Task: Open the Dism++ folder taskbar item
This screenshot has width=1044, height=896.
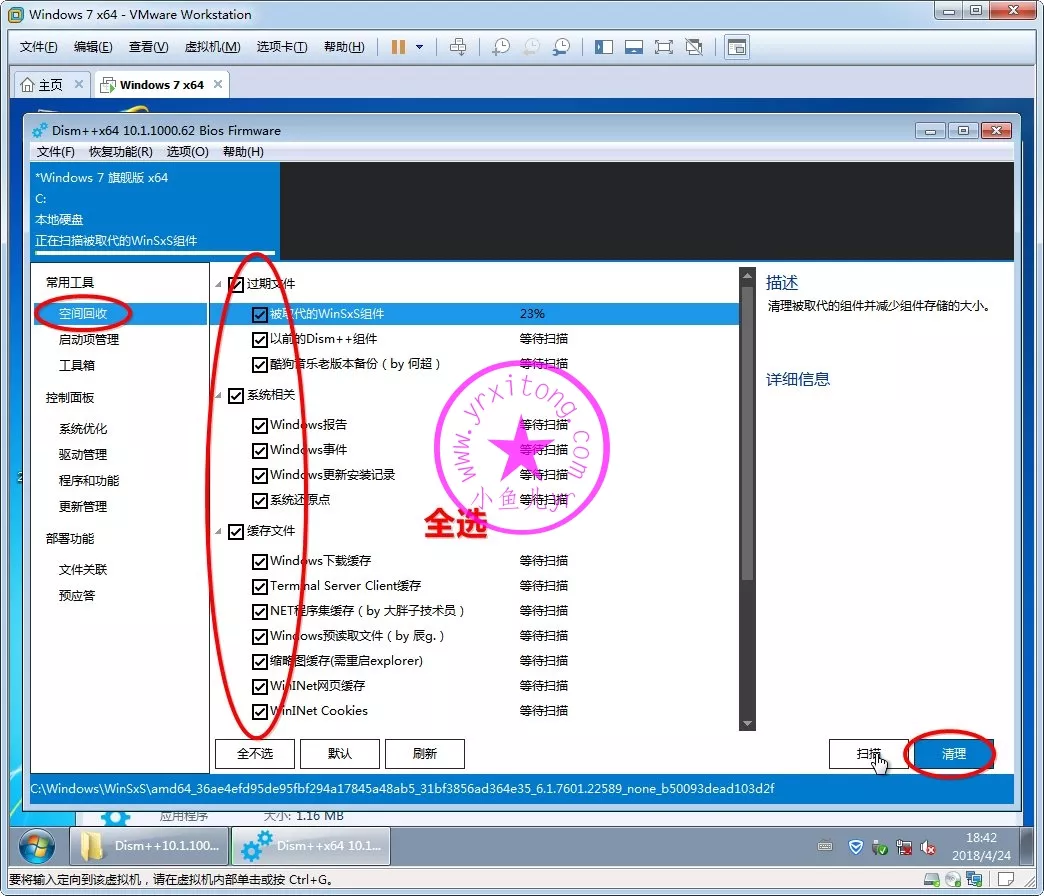Action: 152,846
